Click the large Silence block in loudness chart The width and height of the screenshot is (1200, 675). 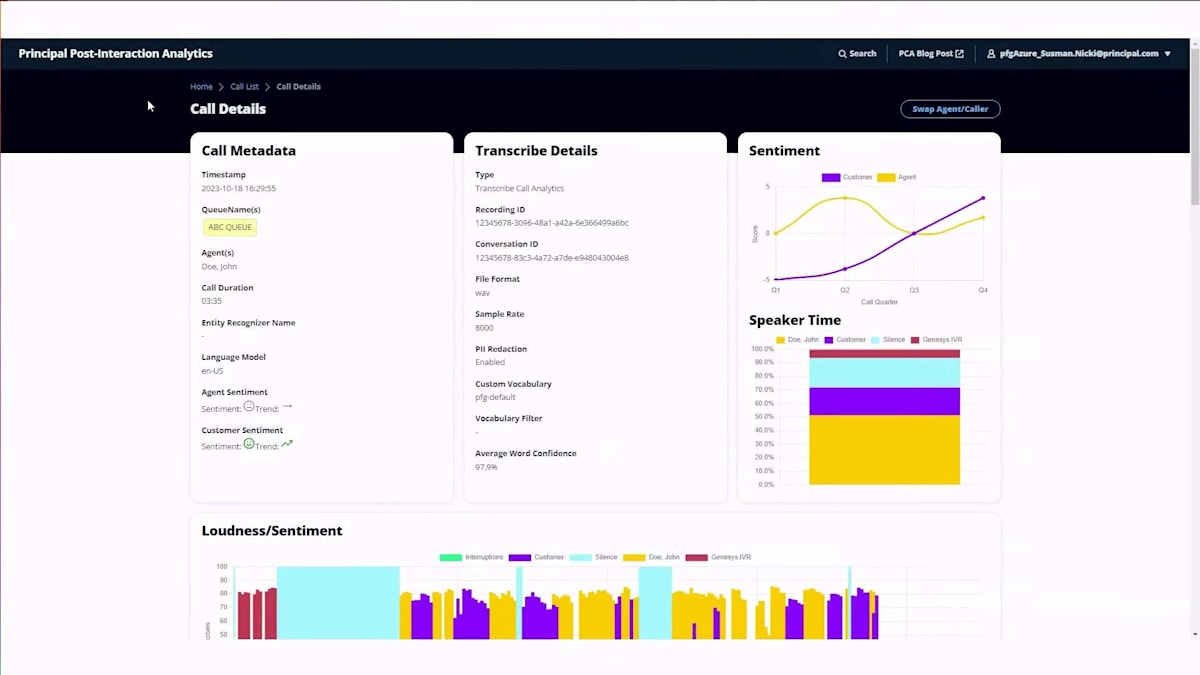coord(338,603)
